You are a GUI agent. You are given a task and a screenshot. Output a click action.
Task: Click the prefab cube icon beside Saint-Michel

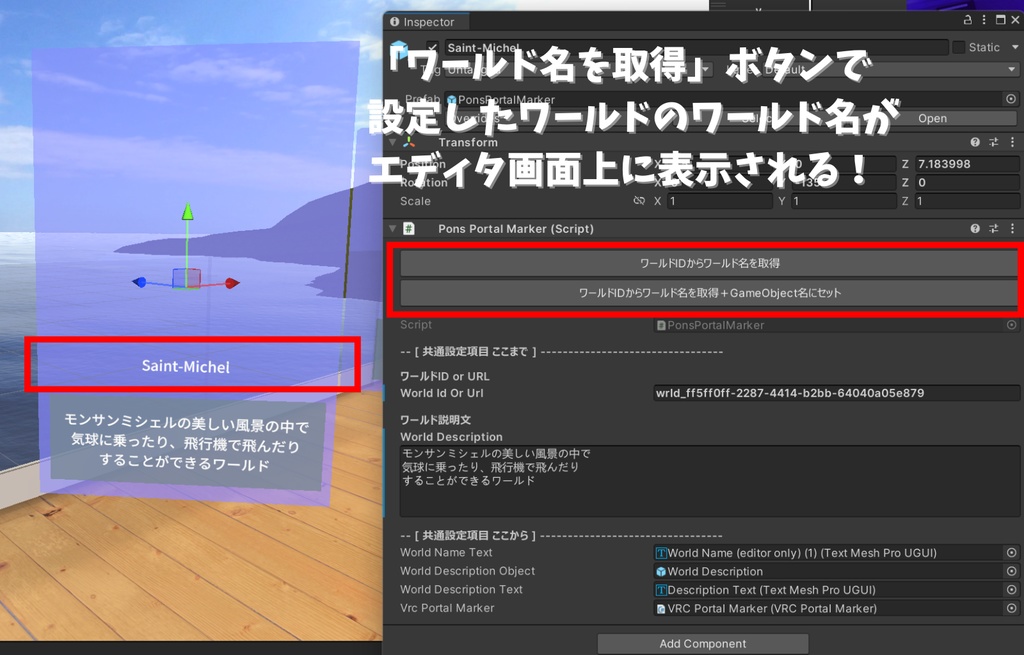click(399, 44)
